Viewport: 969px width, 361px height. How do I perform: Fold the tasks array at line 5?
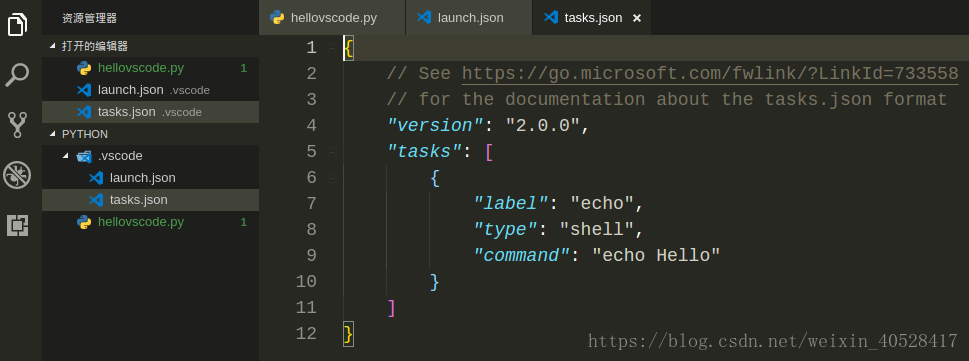pyautogui.click(x=332, y=152)
